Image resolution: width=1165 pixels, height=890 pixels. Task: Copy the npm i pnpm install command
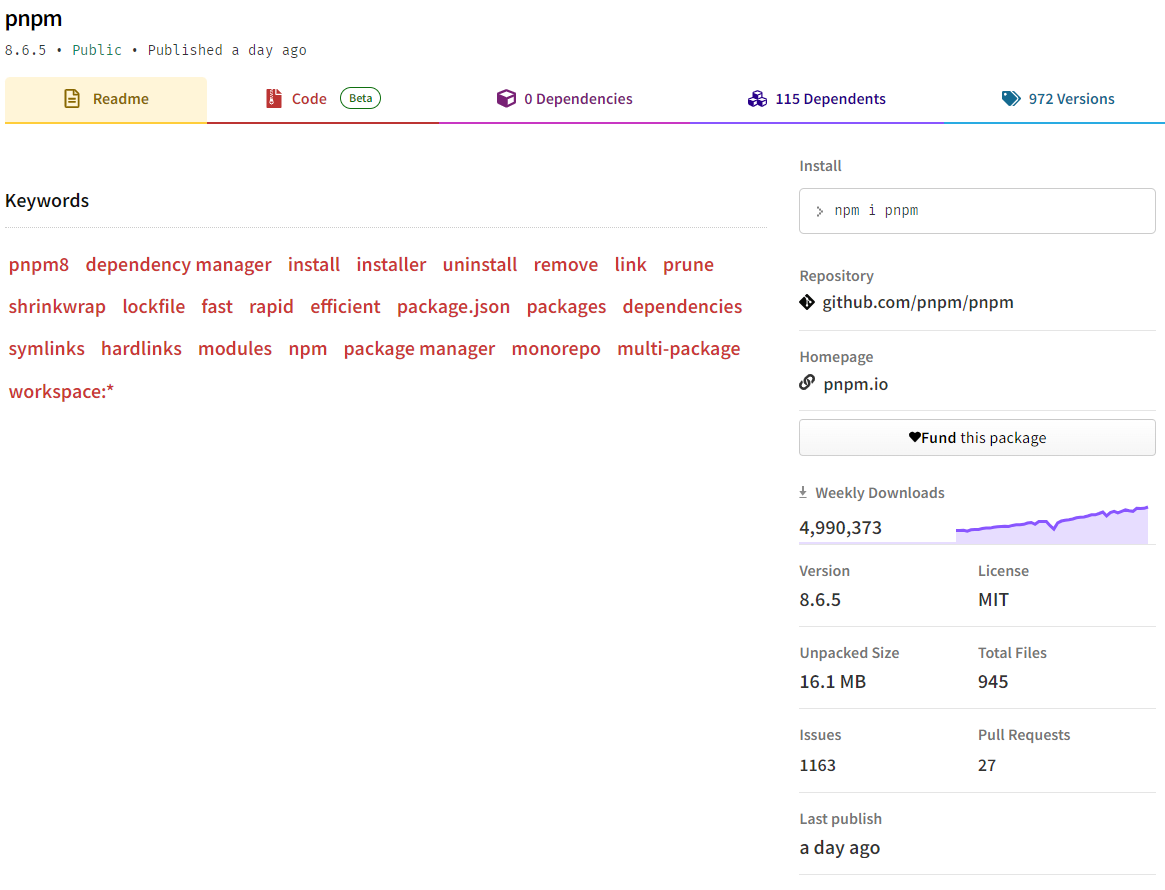pos(977,211)
